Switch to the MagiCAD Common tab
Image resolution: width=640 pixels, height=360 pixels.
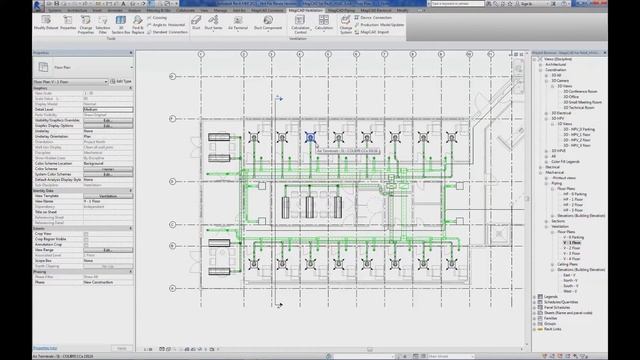(x=267, y=10)
